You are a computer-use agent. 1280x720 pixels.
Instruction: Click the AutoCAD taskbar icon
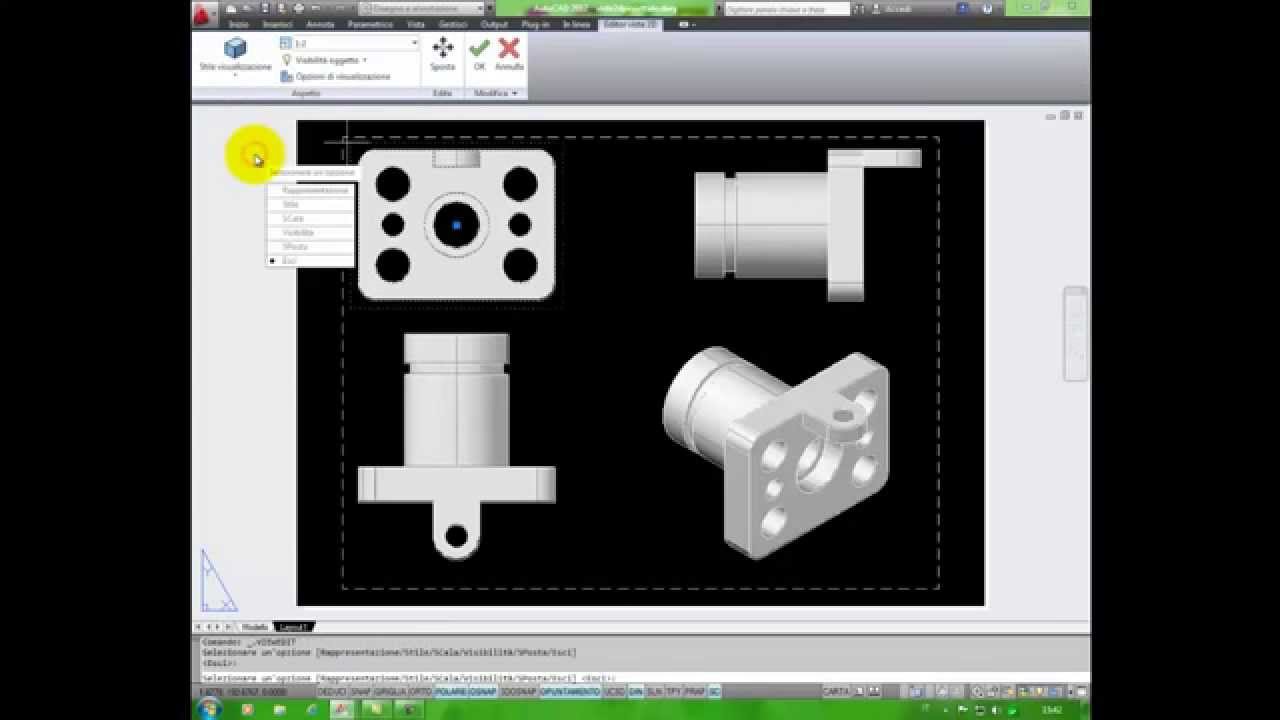pyautogui.click(x=342, y=709)
